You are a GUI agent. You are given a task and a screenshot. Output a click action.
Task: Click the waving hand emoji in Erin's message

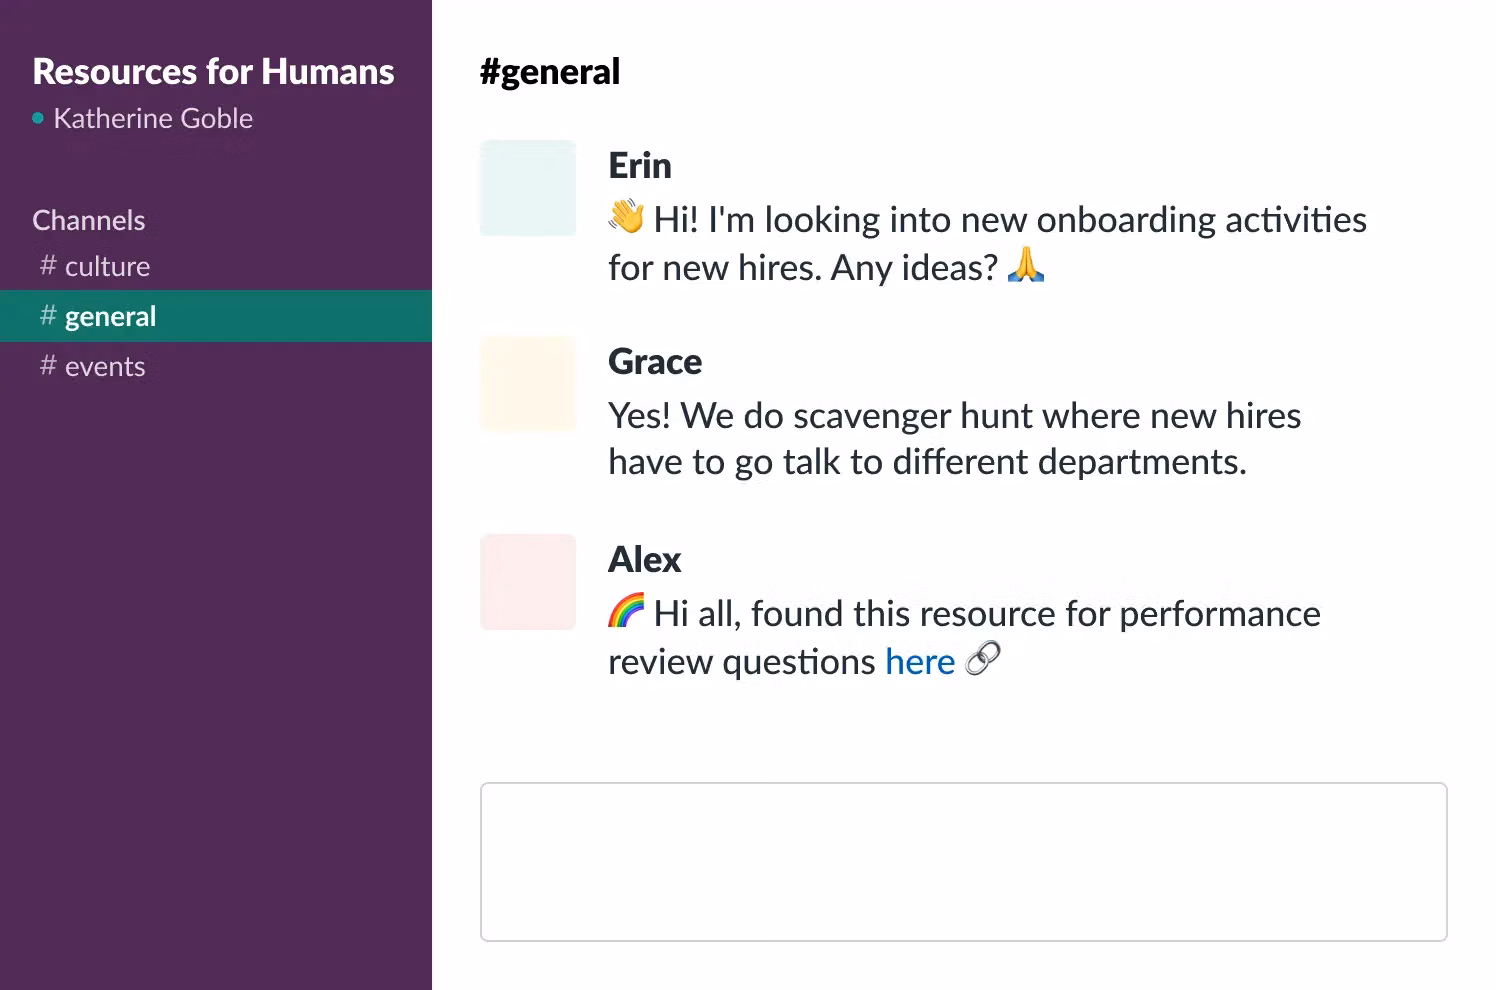coord(626,217)
